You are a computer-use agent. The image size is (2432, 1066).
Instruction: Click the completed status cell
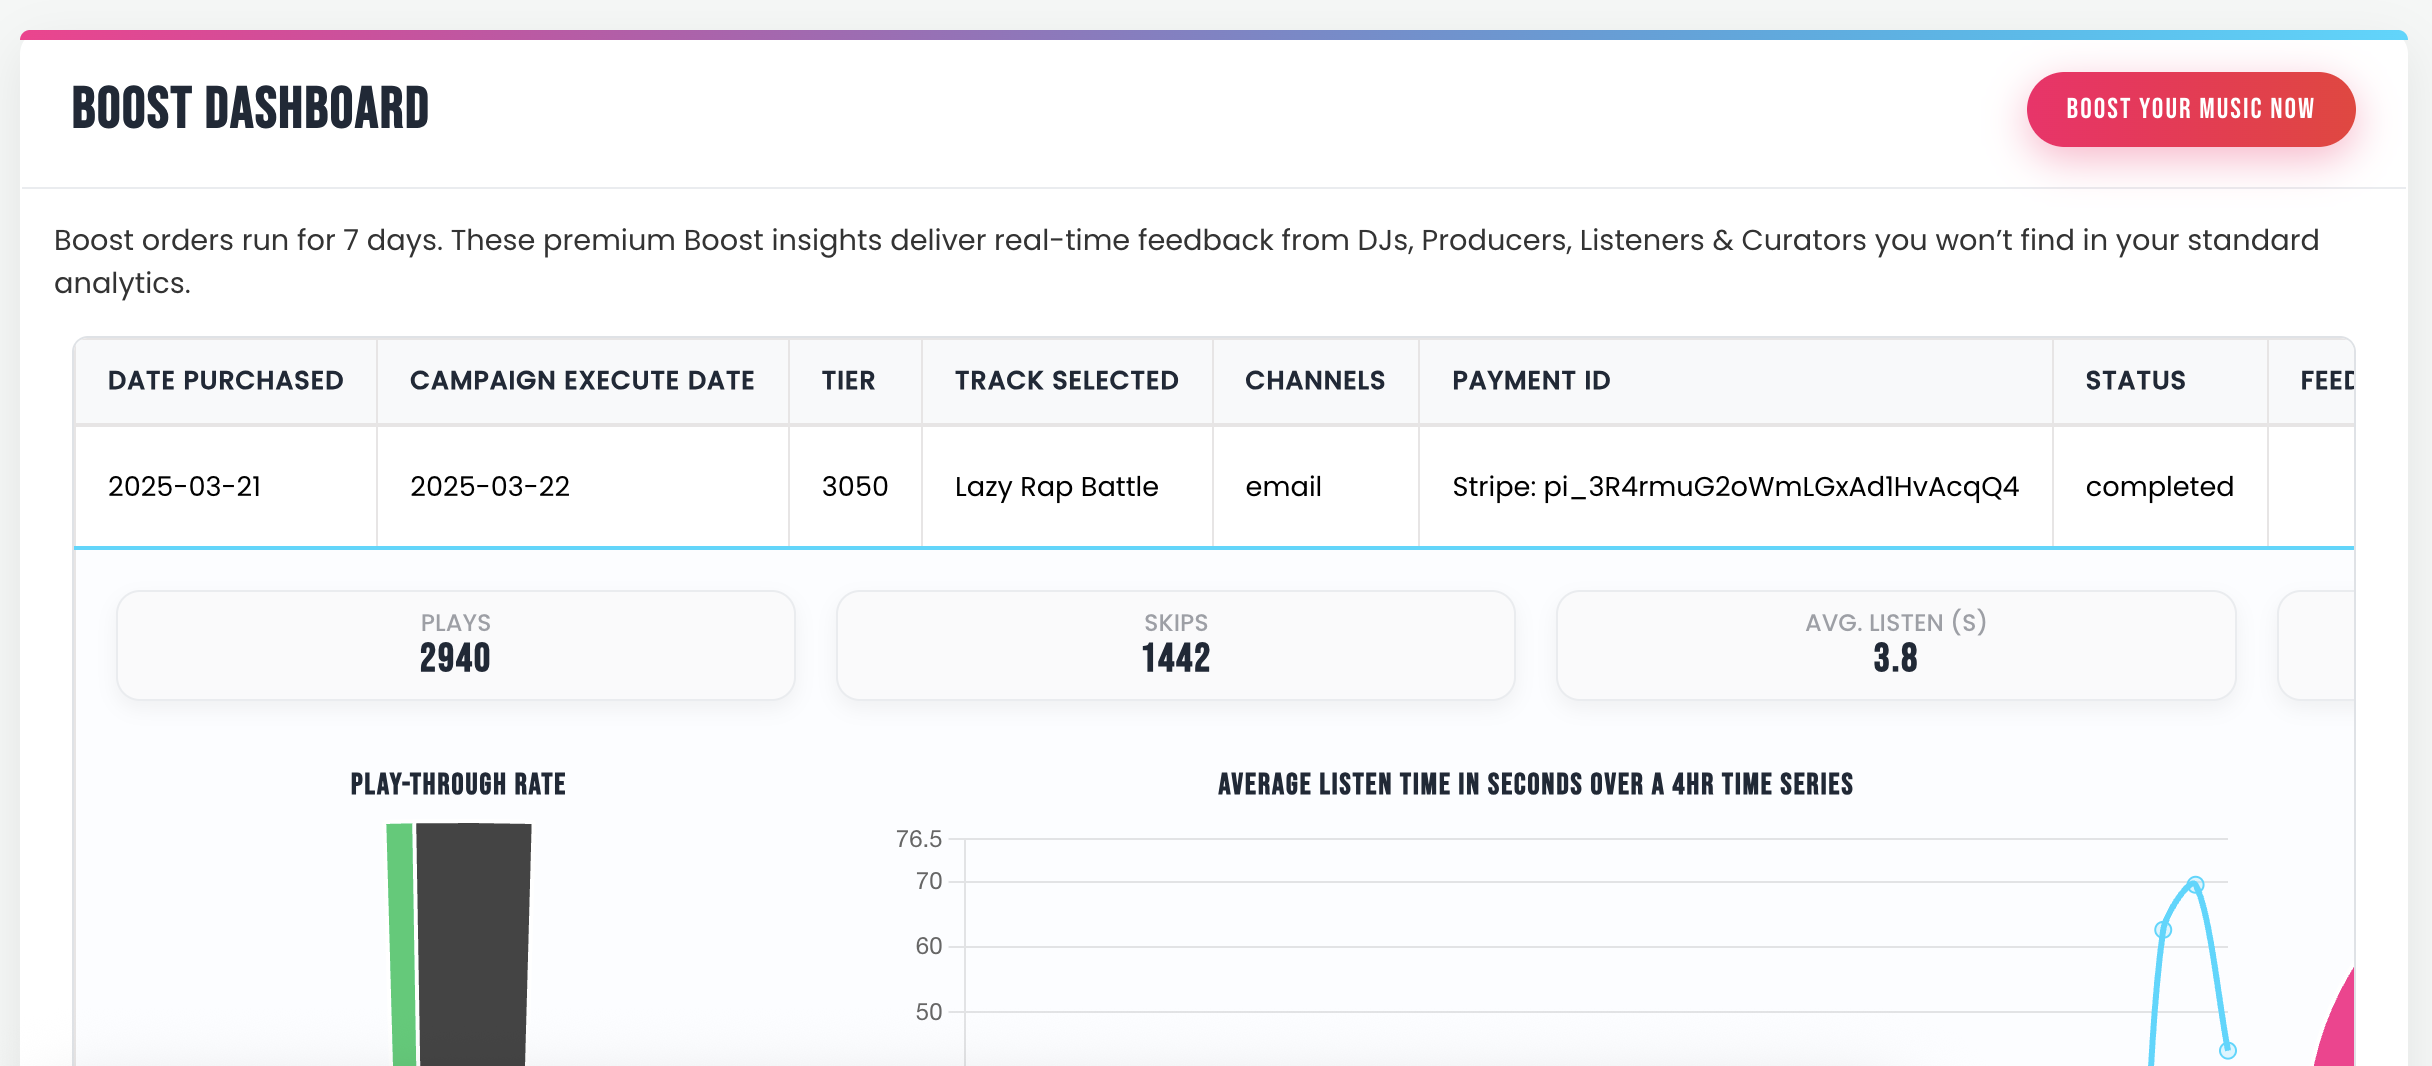[x=2160, y=486]
